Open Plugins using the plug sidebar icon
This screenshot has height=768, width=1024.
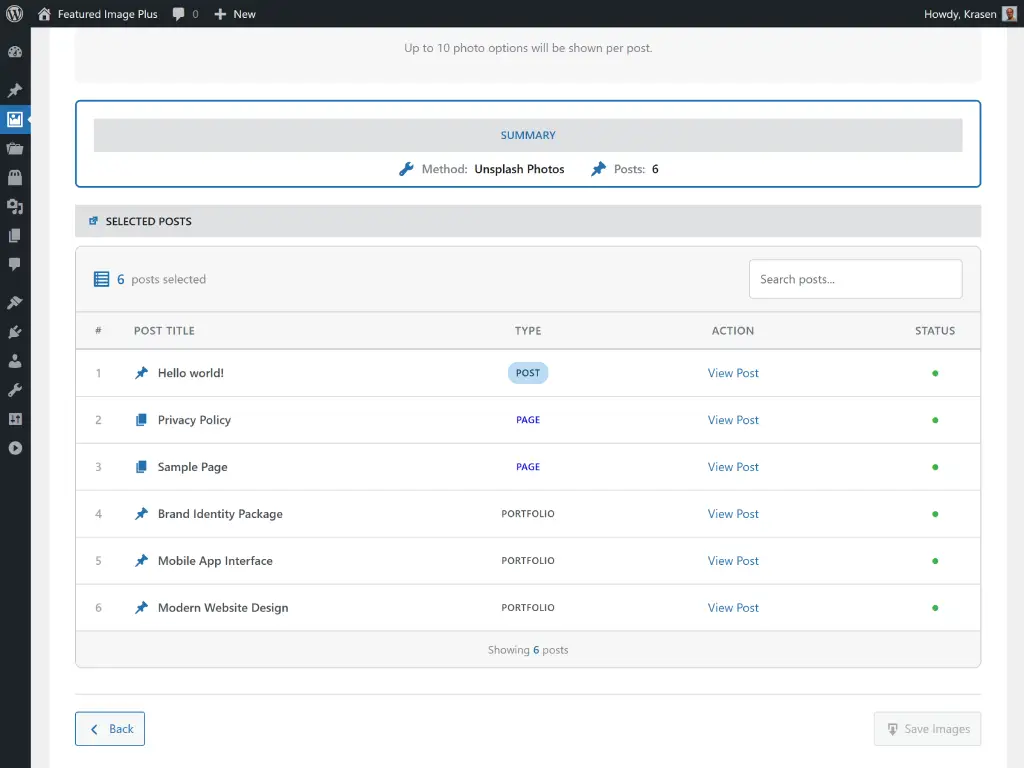(x=15, y=331)
